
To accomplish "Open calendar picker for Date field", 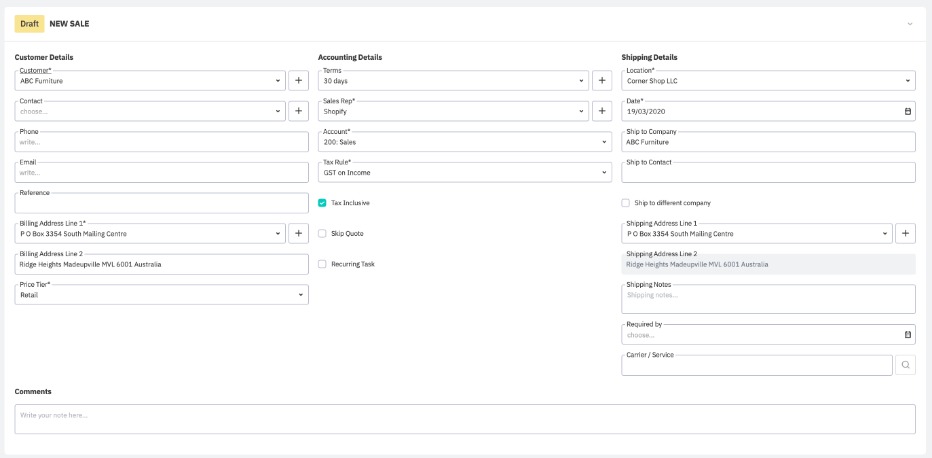I will click(x=908, y=112).
